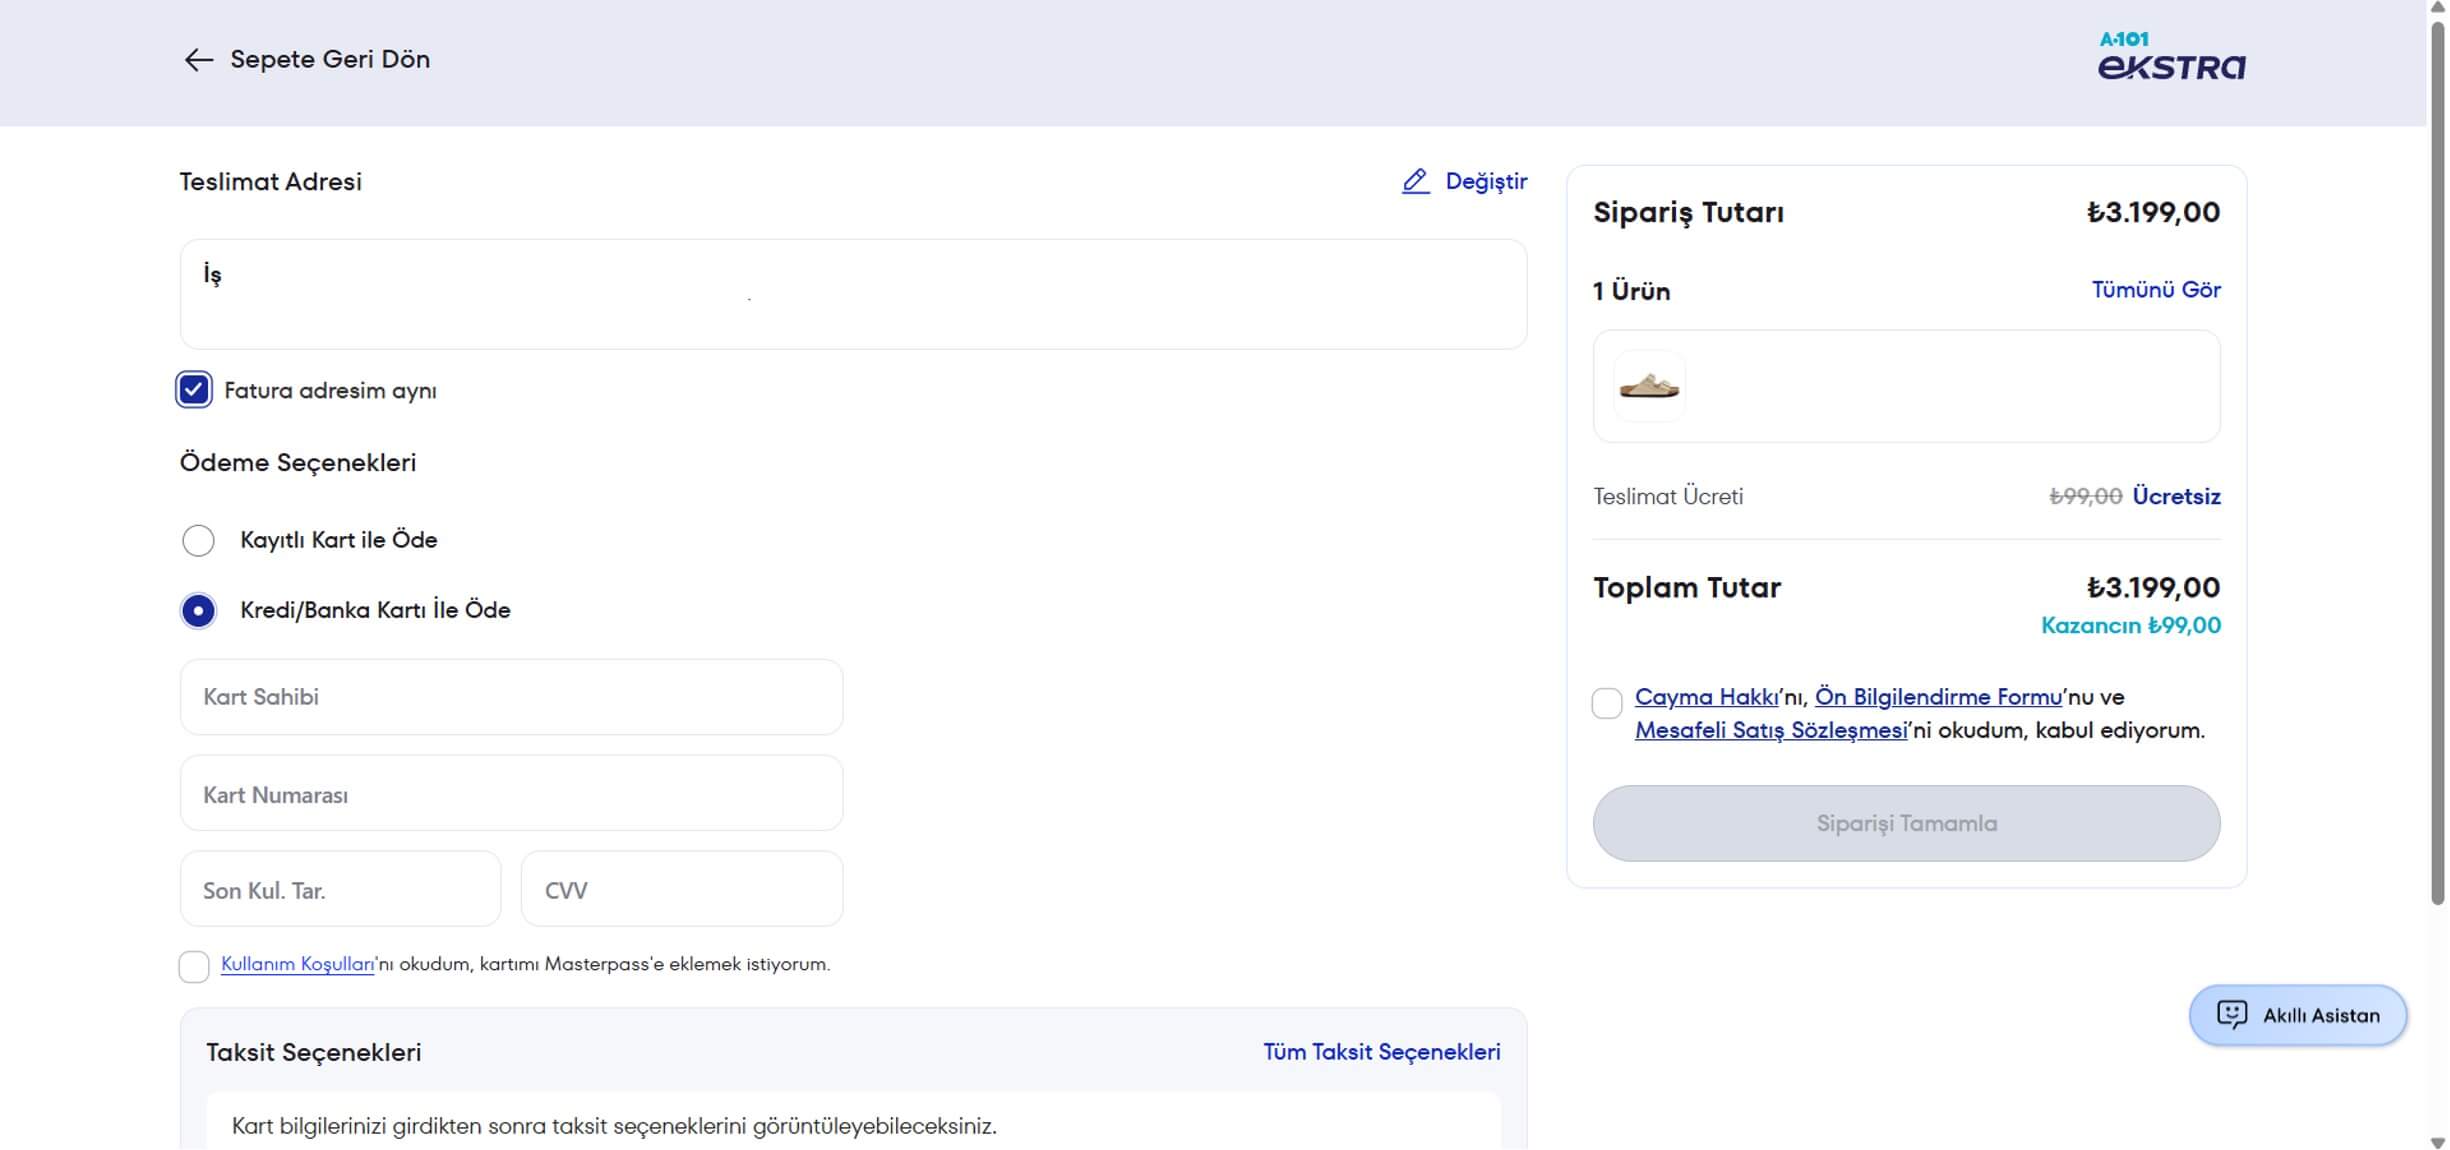This screenshot has height=1150, width=2450.
Task: Focus the Kart Sahibi field
Action: pyautogui.click(x=511, y=697)
